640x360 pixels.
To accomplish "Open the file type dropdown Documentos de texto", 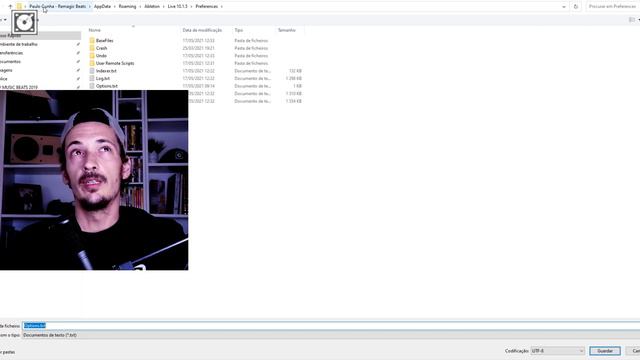I will (x=331, y=335).
